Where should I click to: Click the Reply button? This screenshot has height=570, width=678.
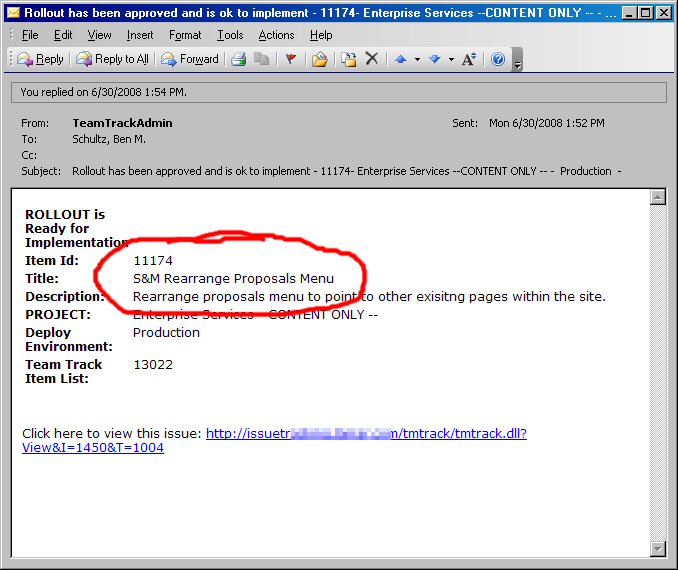(x=41, y=60)
